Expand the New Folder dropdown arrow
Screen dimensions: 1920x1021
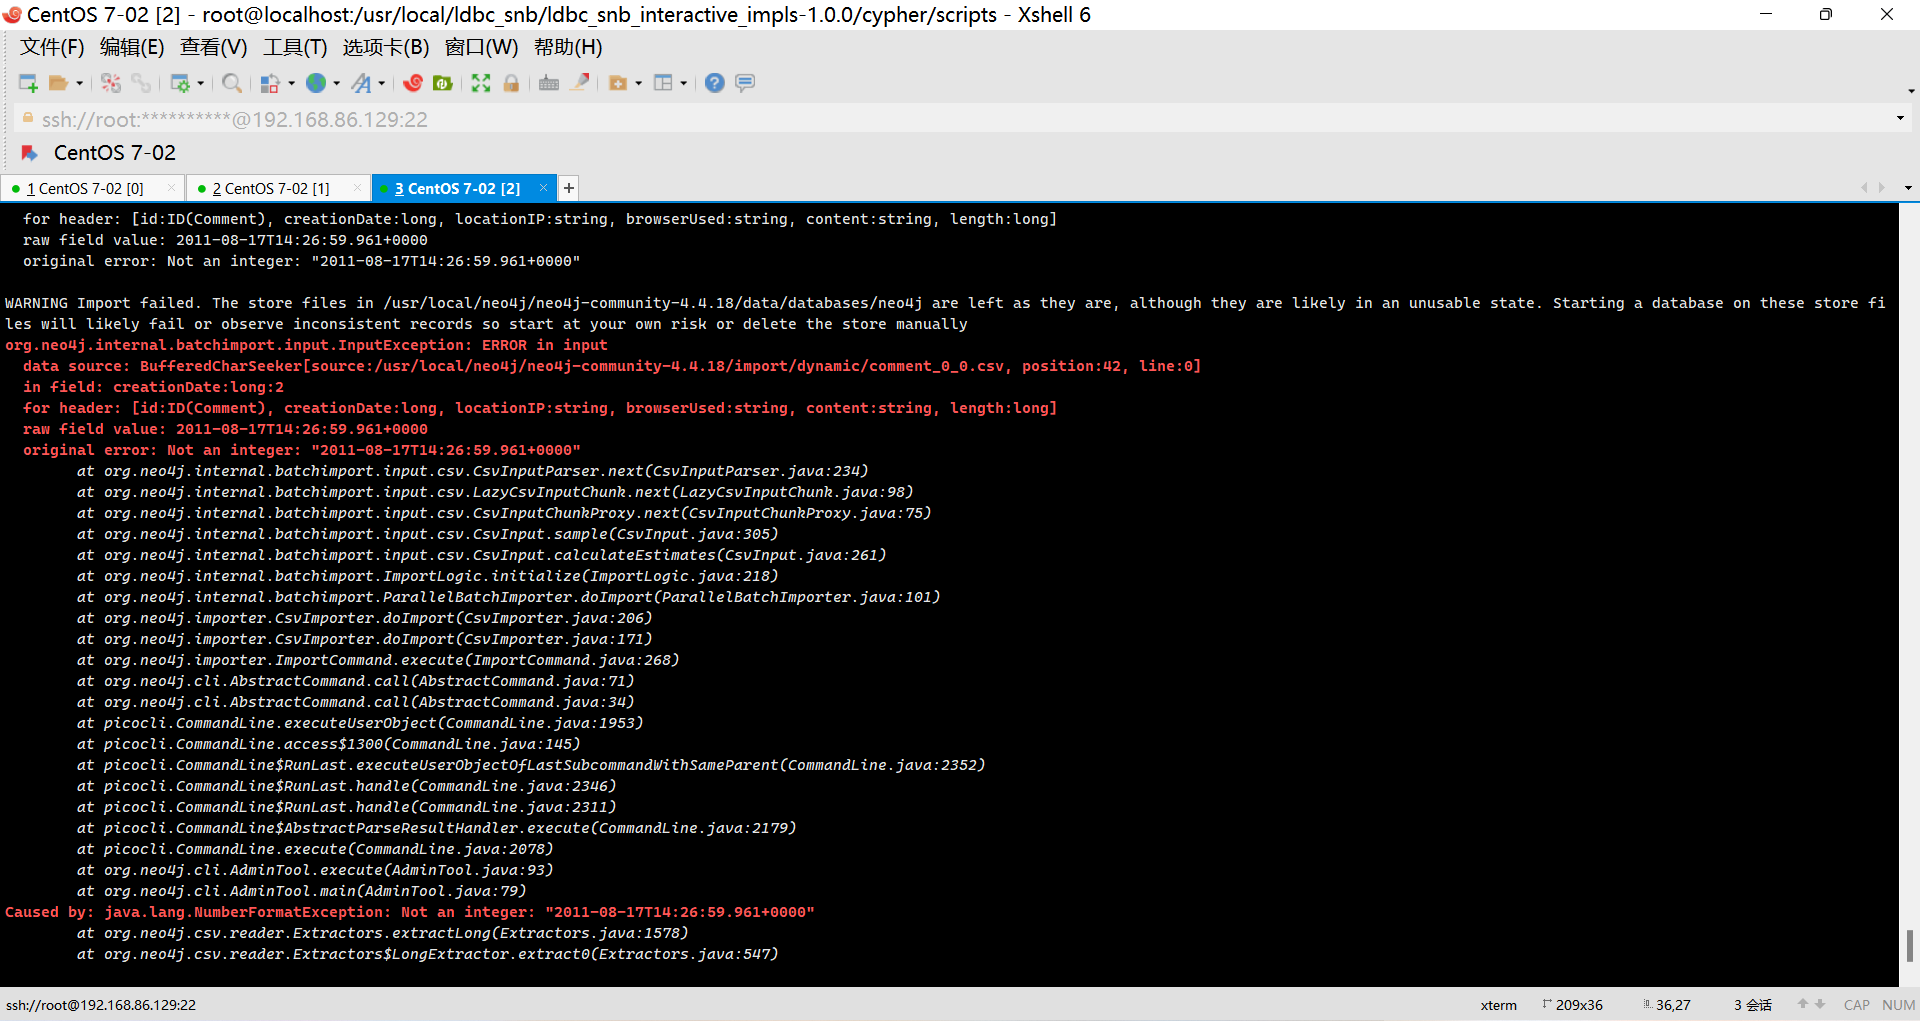639,83
